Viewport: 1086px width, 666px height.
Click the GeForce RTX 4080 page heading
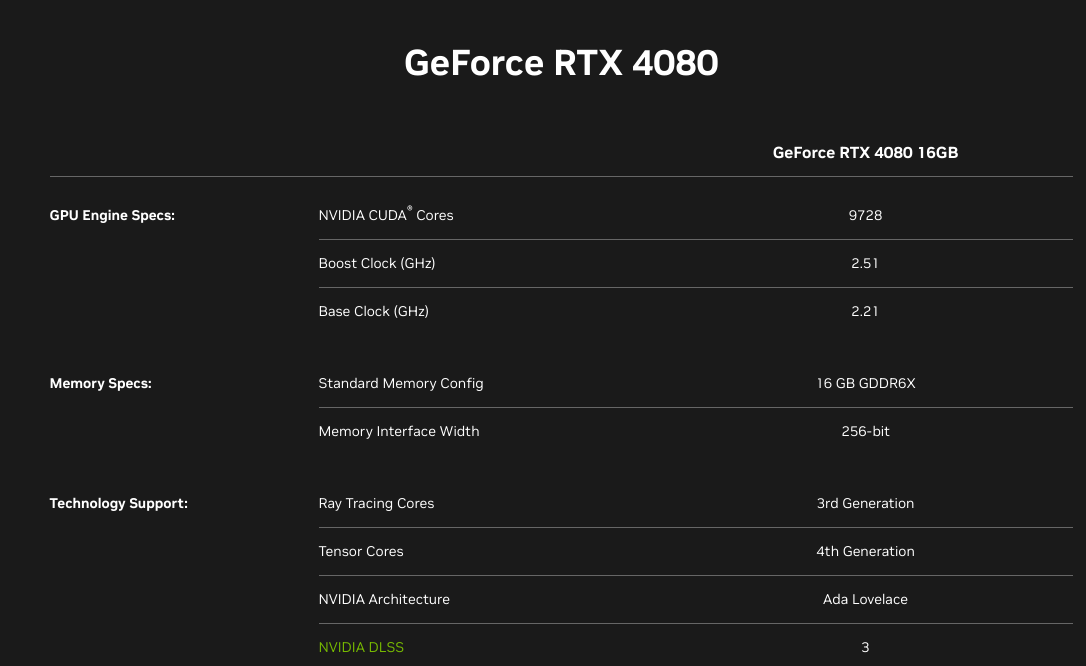[561, 63]
